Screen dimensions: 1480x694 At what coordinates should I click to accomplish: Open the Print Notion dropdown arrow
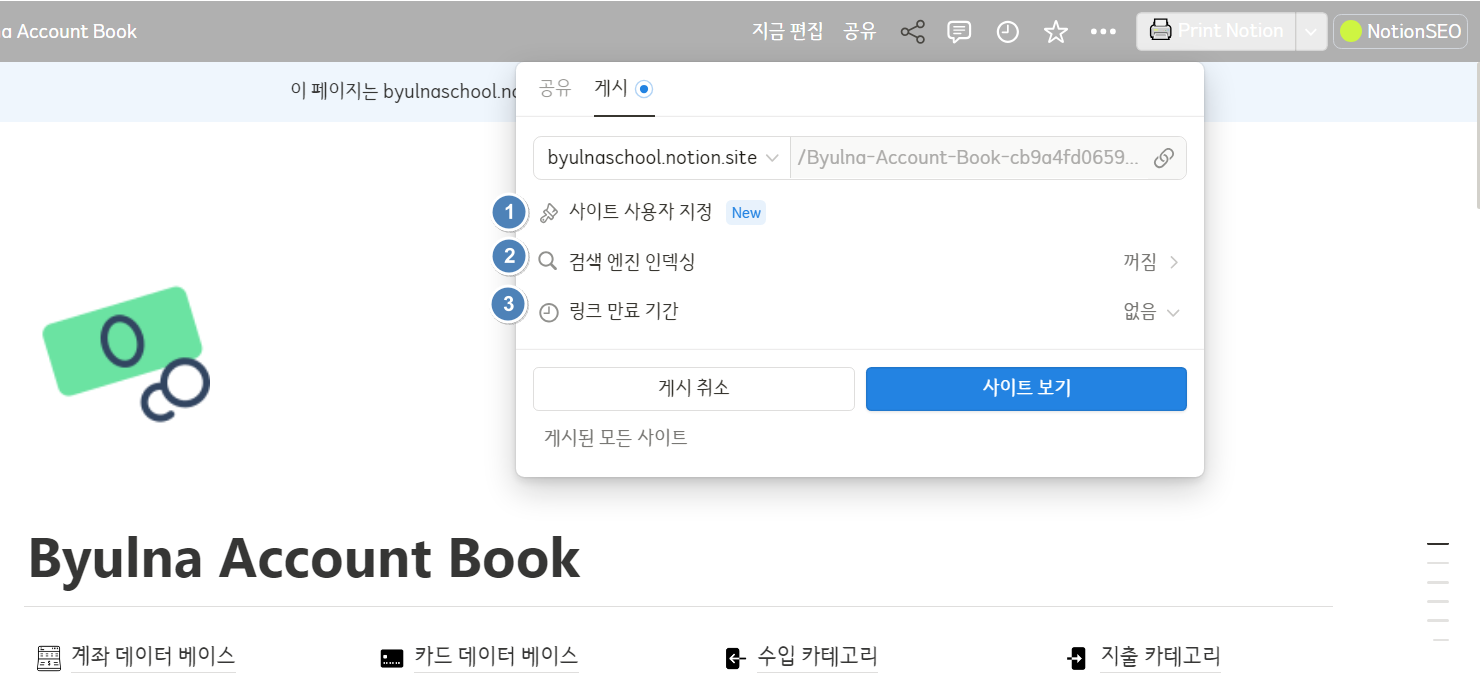(1311, 31)
